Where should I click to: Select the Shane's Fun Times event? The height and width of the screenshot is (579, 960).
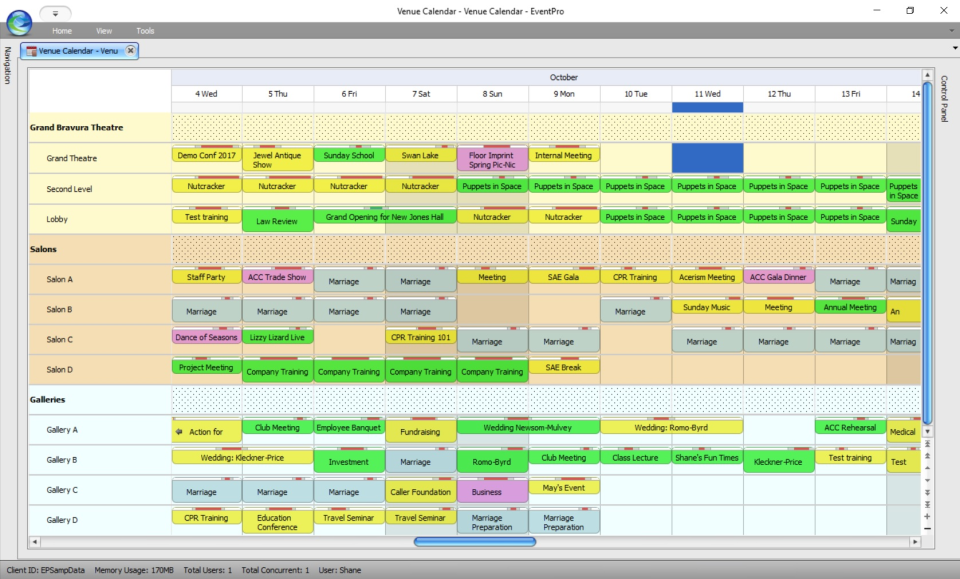[x=707, y=457]
